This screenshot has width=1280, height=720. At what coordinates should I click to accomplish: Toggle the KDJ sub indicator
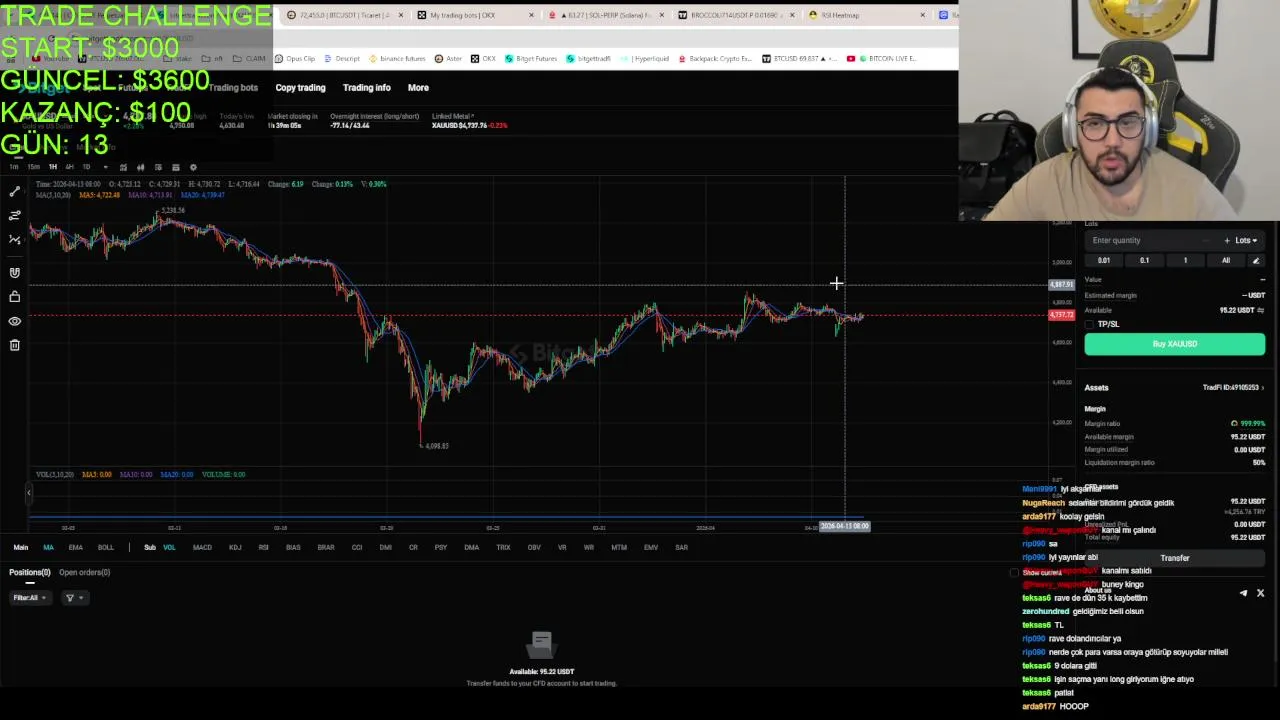coord(235,547)
